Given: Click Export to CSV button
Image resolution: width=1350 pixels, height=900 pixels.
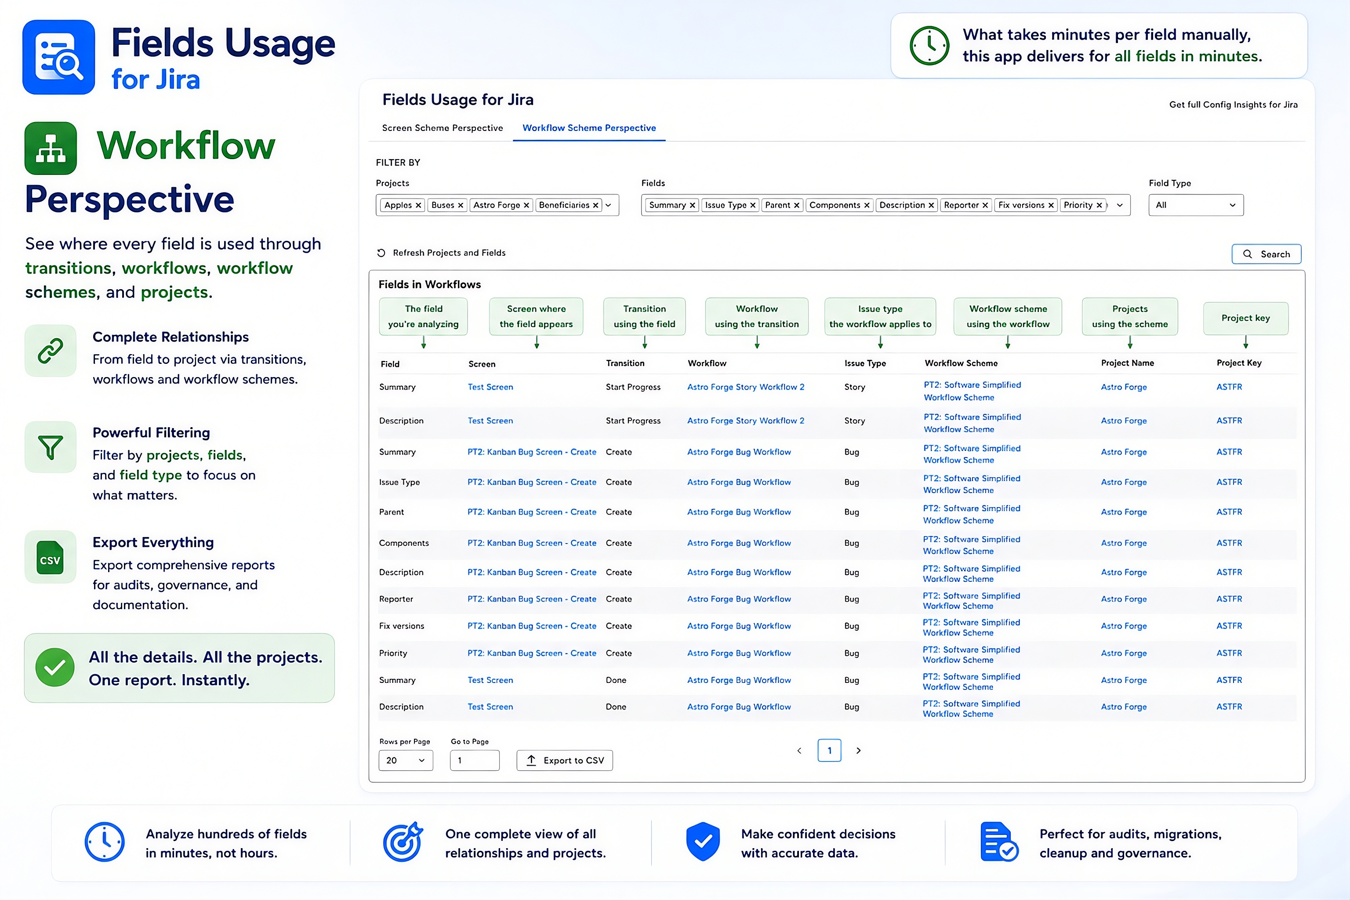Looking at the screenshot, I should point(565,760).
